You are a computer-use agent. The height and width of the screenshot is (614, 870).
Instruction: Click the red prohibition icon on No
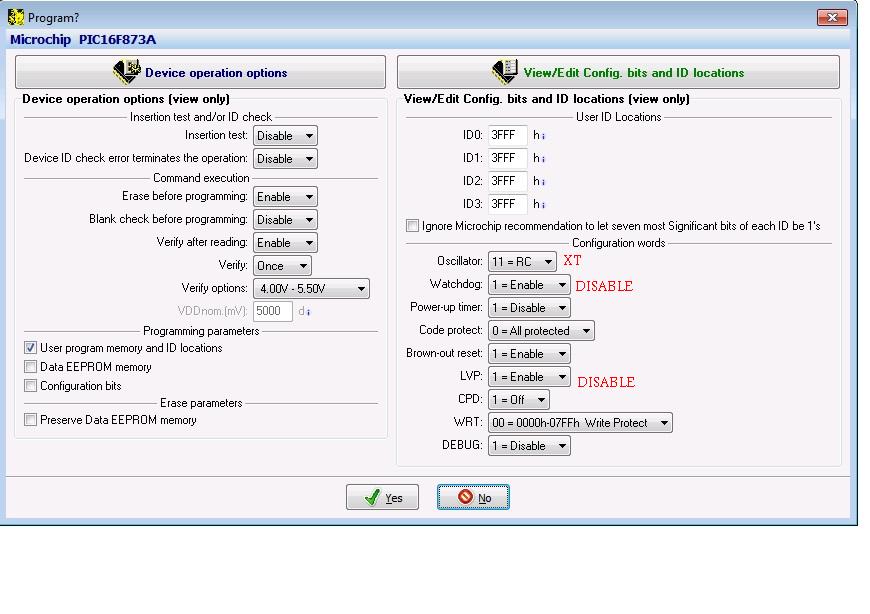[466, 496]
